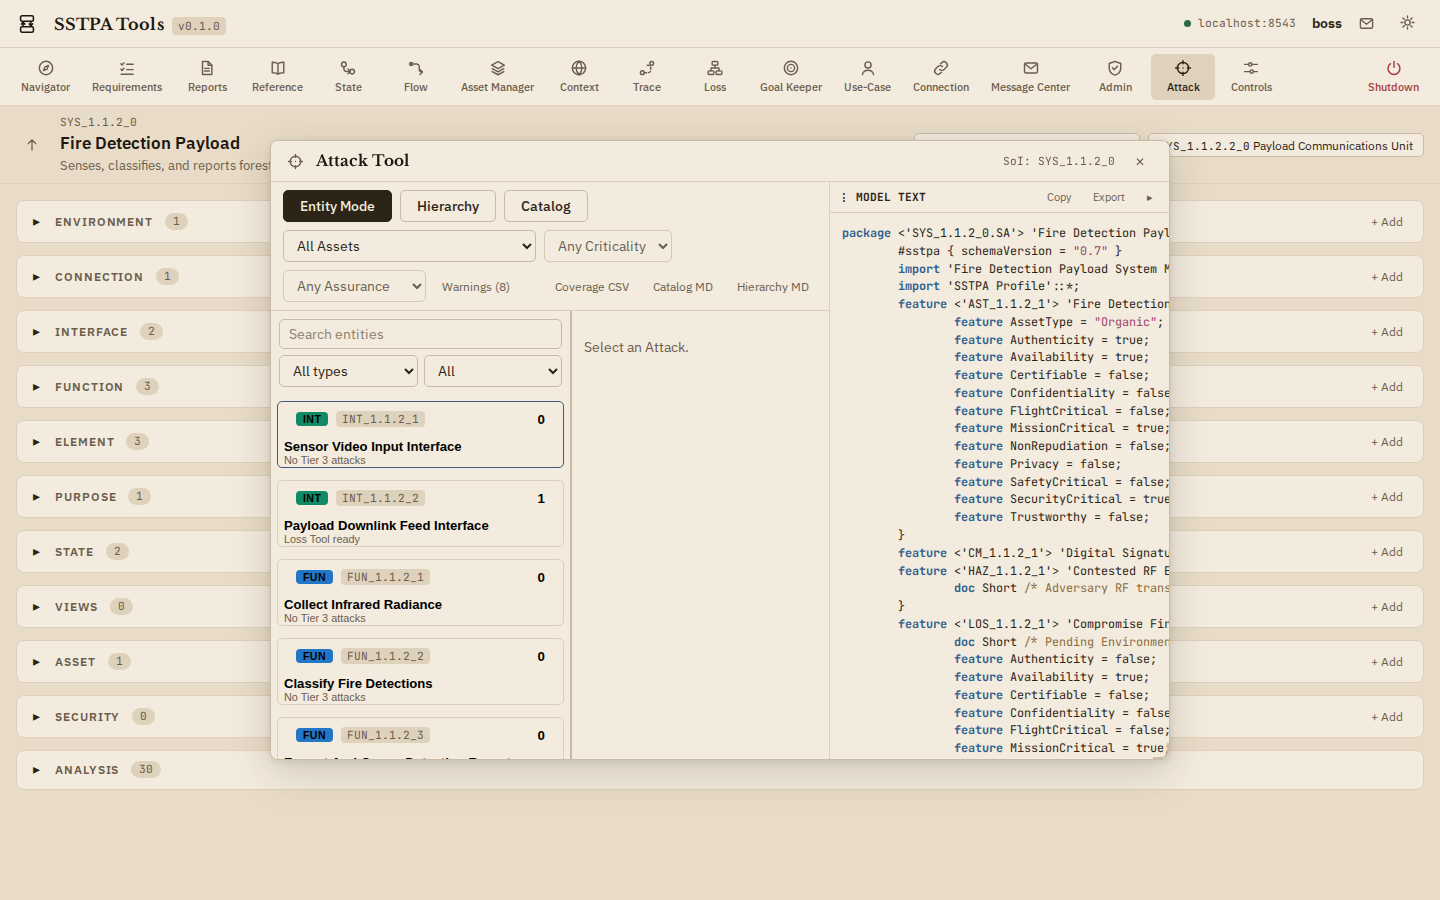
Task: Click the Shutdown power icon
Action: [1393, 68]
